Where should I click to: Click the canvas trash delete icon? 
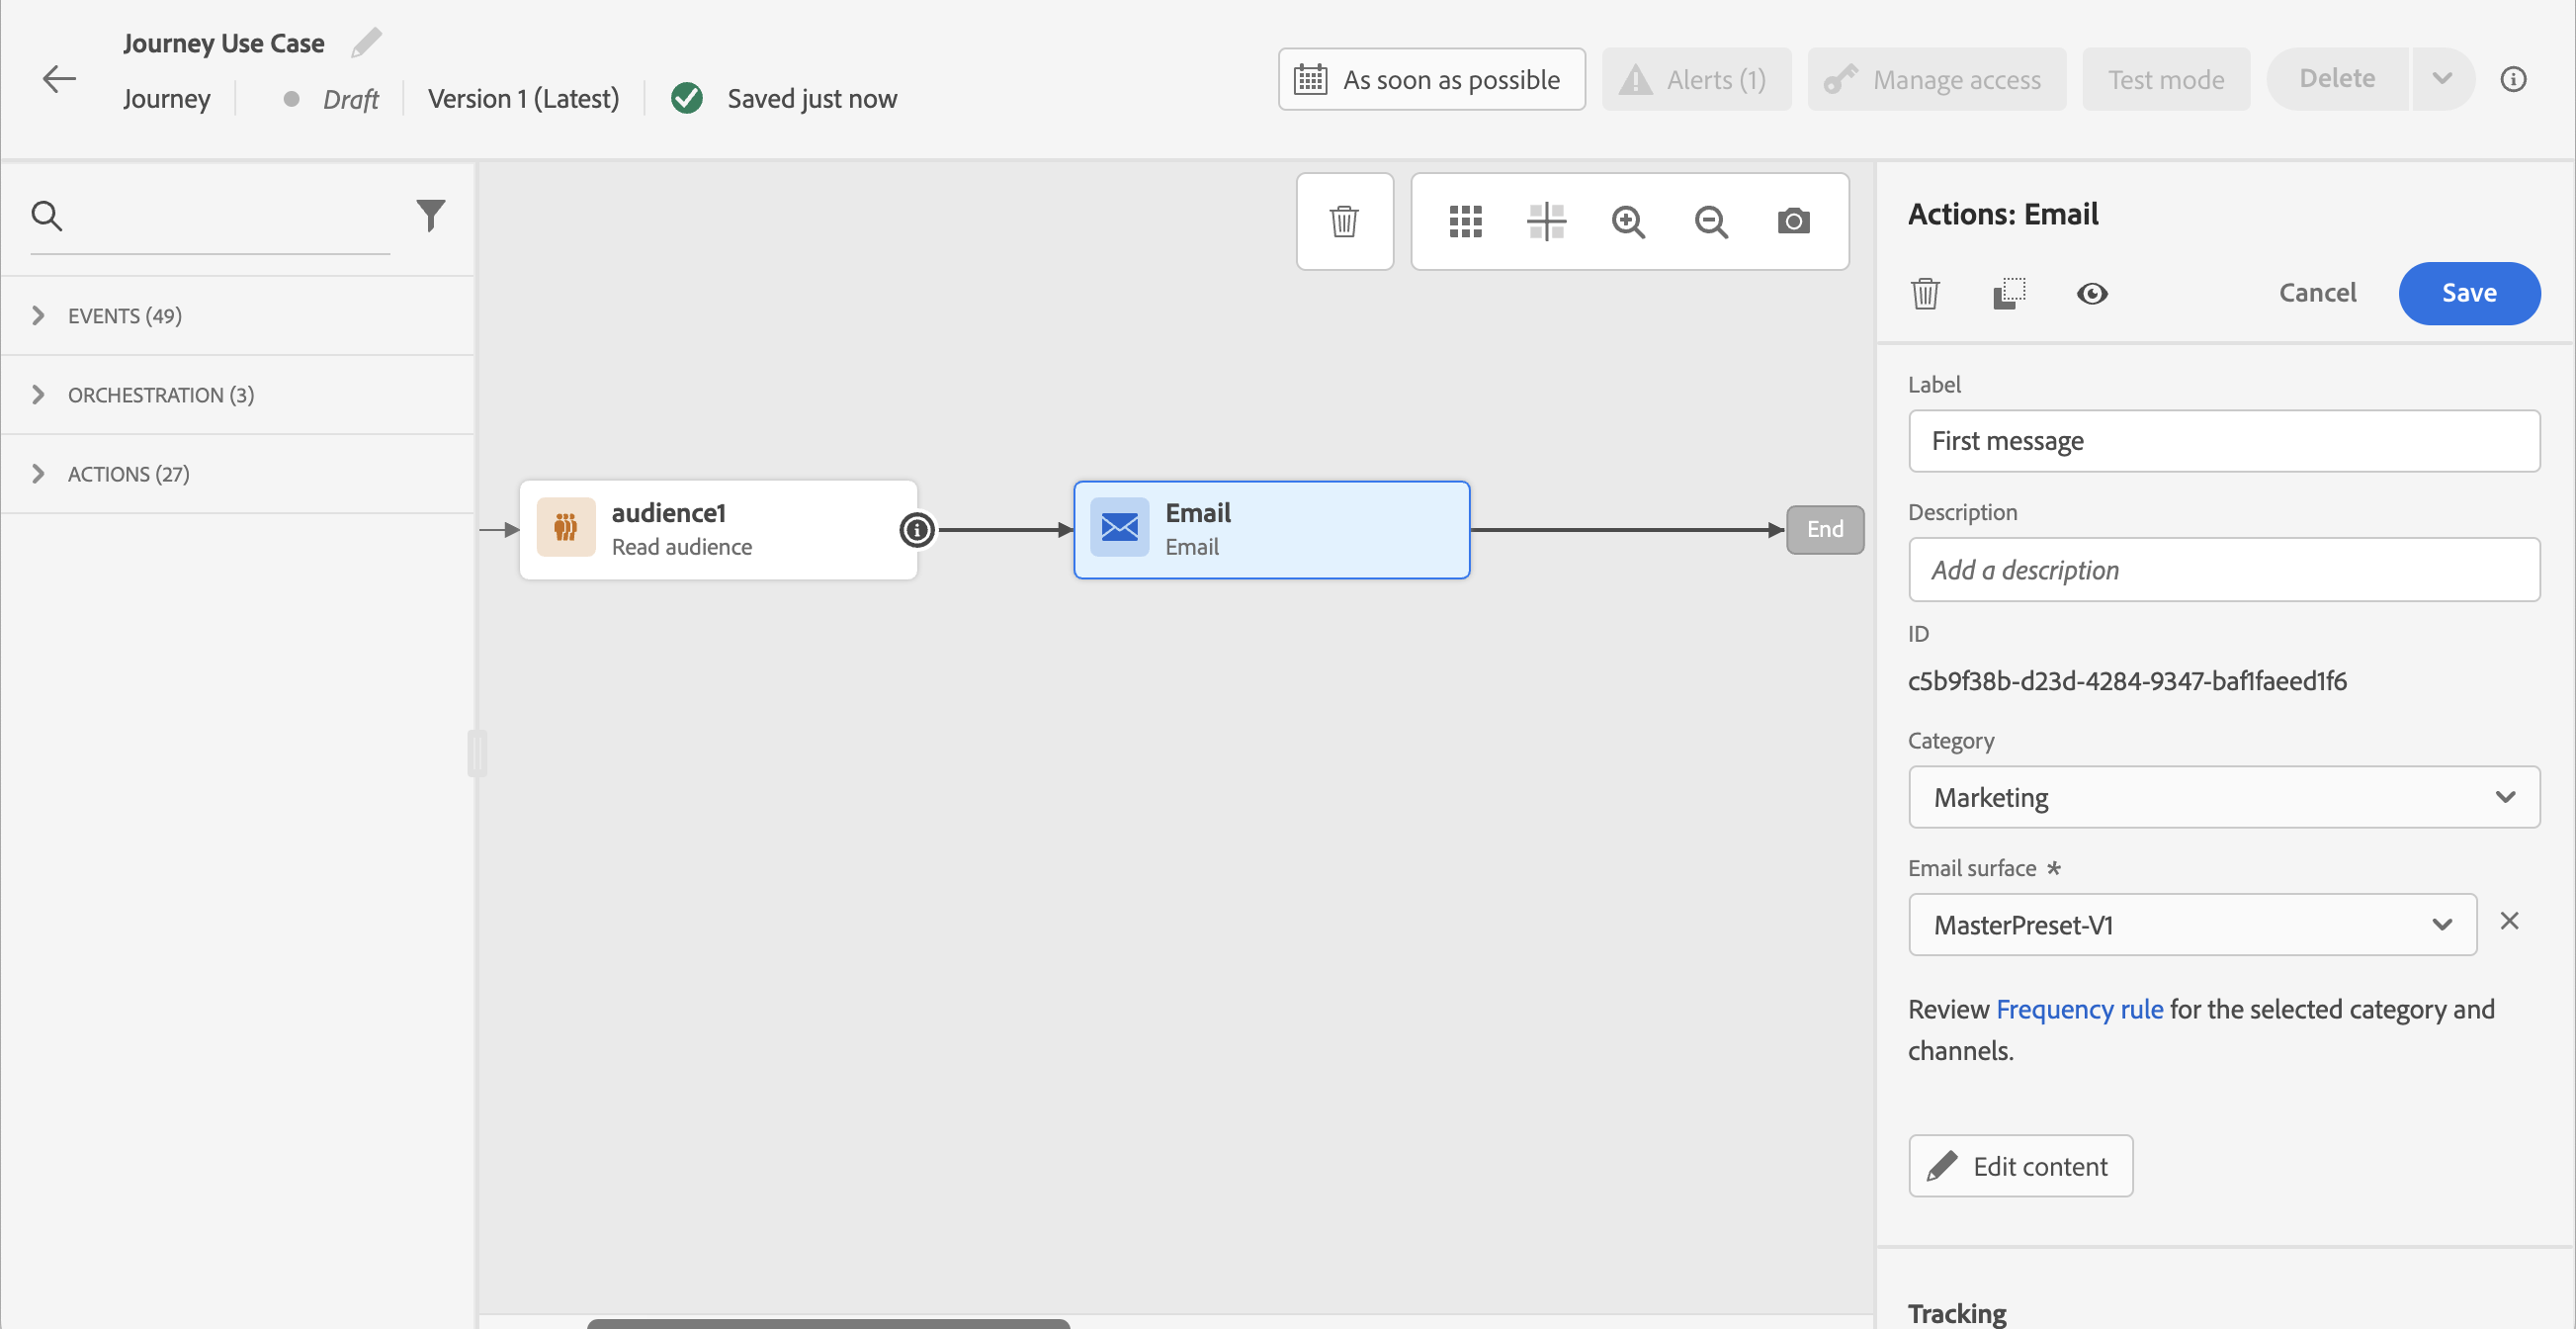coord(1344,221)
